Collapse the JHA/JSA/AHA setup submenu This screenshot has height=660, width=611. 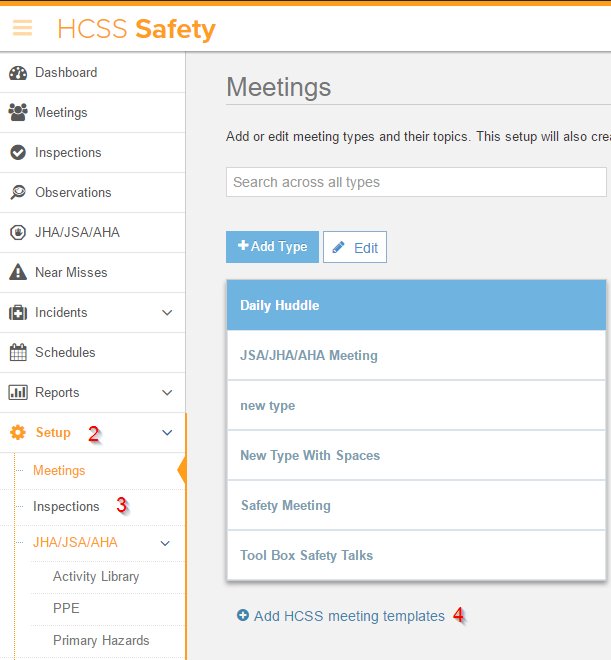tap(166, 543)
